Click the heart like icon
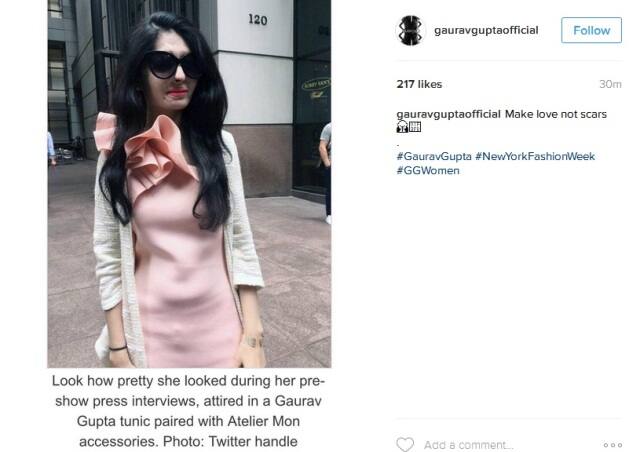Viewport: 640px width, 452px height. 405,444
